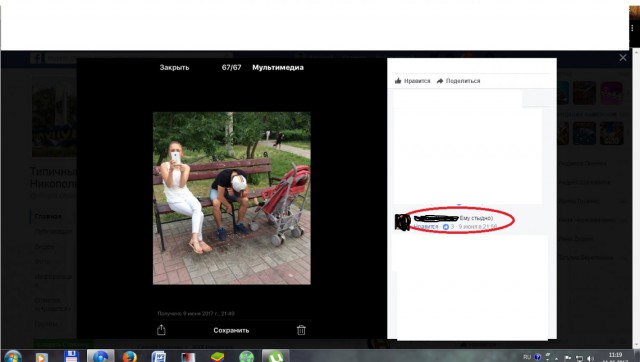
Task: Click the RU language indicator in tray
Action: click(x=527, y=357)
